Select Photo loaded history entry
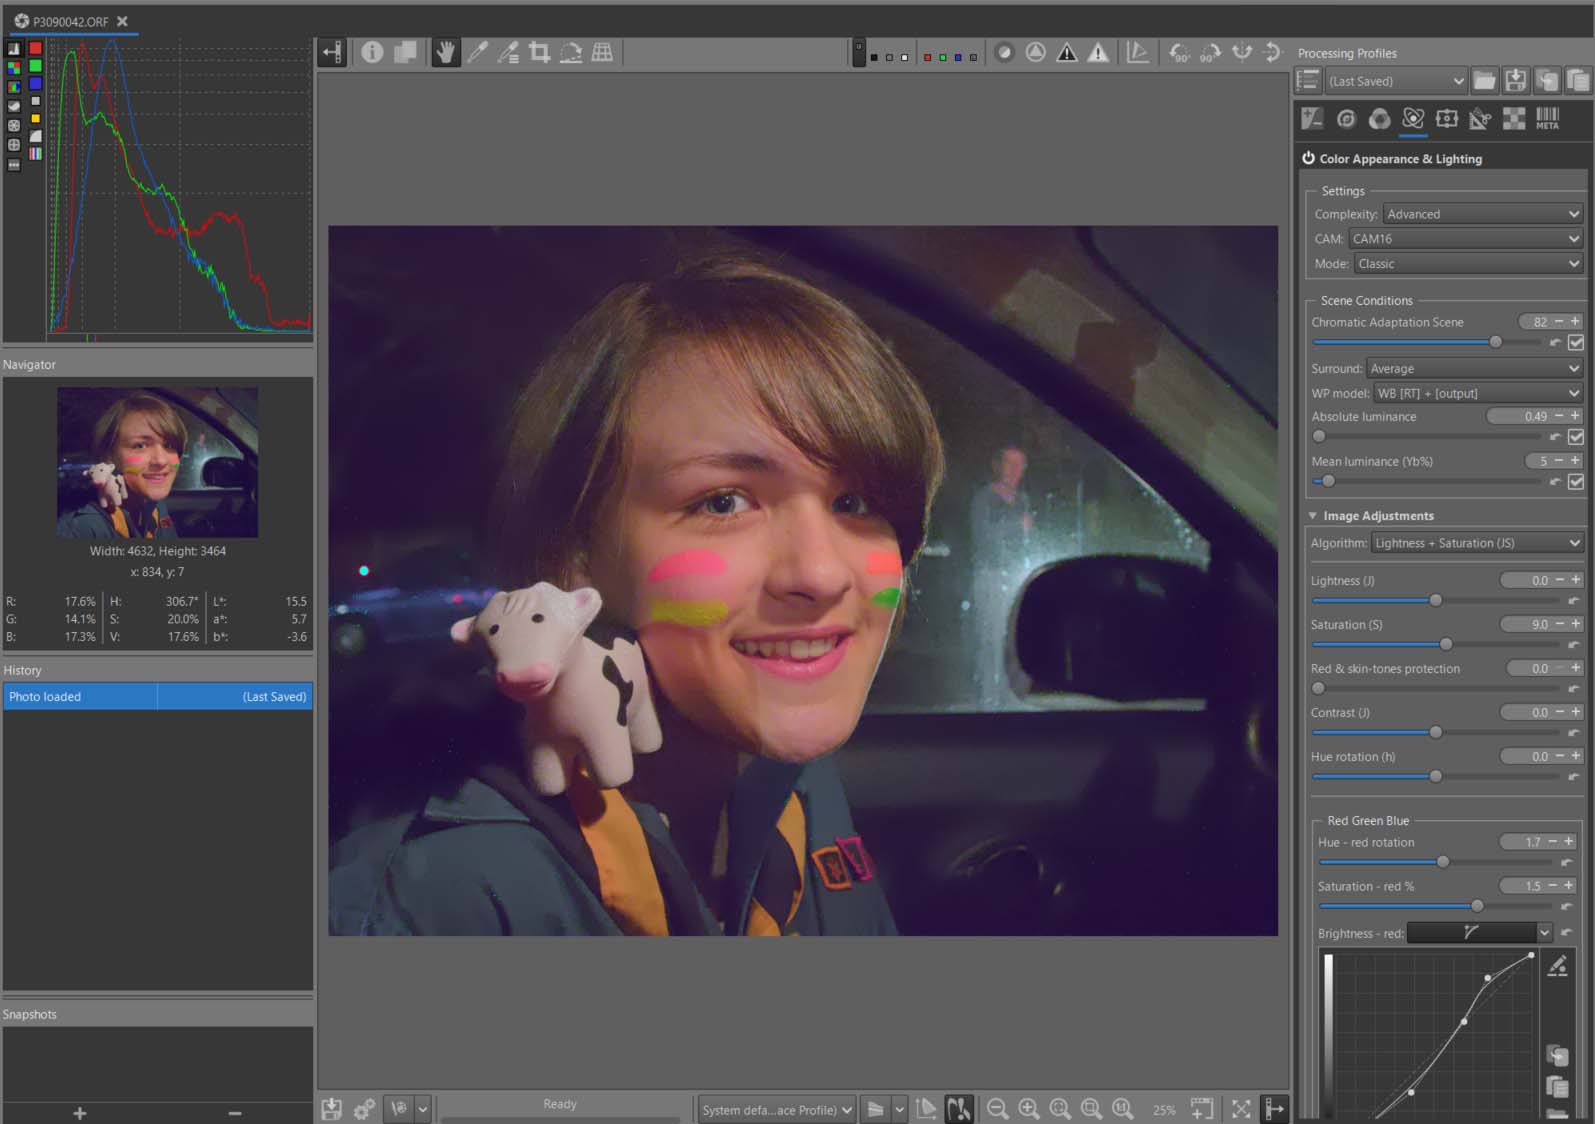The height and width of the screenshot is (1124, 1595). [x=80, y=696]
